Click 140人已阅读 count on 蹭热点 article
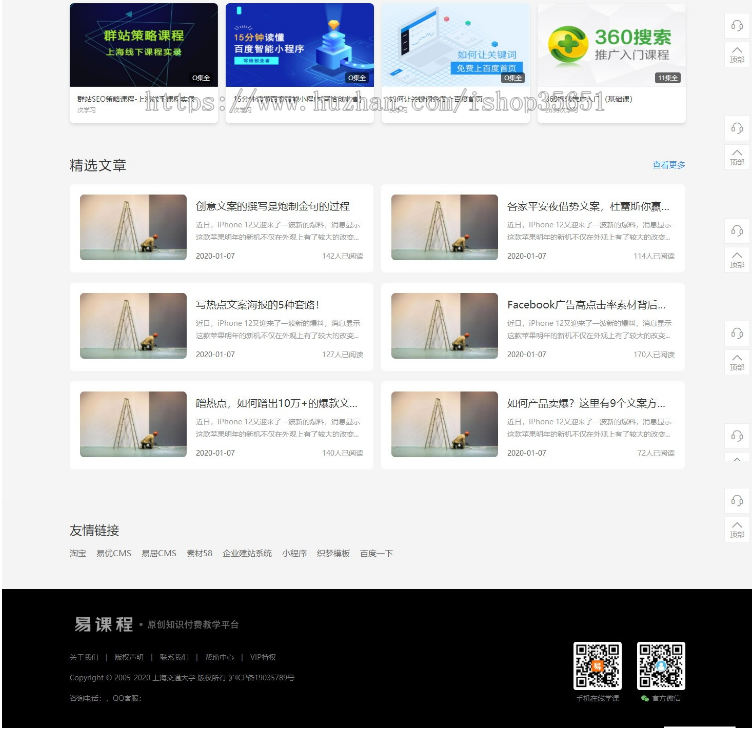752x729 pixels. [x=342, y=453]
